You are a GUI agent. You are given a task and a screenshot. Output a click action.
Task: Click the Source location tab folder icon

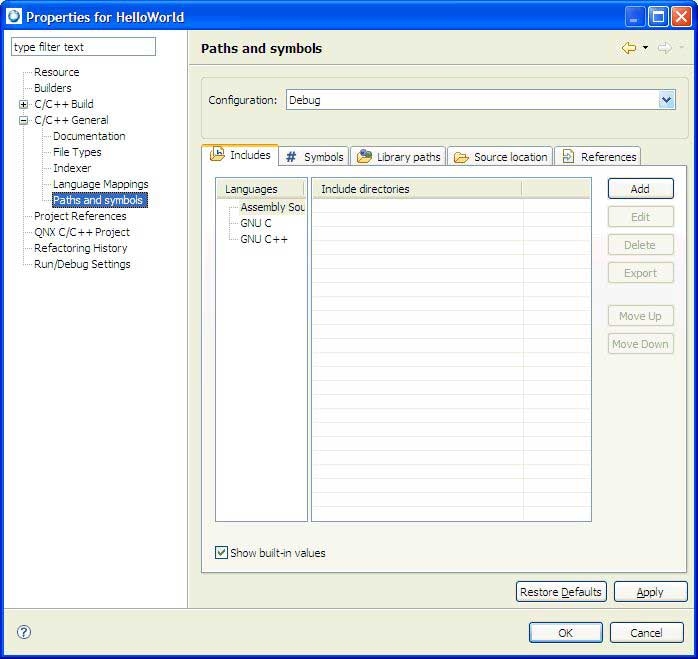tap(461, 157)
